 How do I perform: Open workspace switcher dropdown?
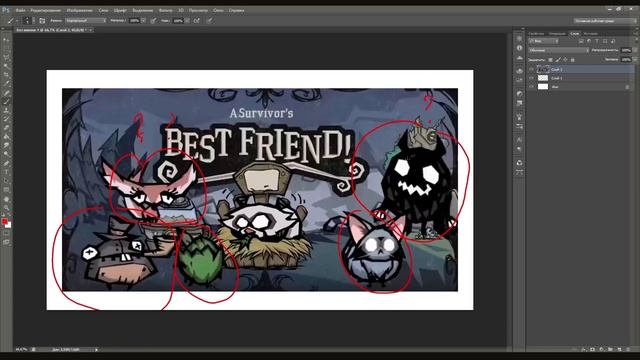(x=604, y=20)
